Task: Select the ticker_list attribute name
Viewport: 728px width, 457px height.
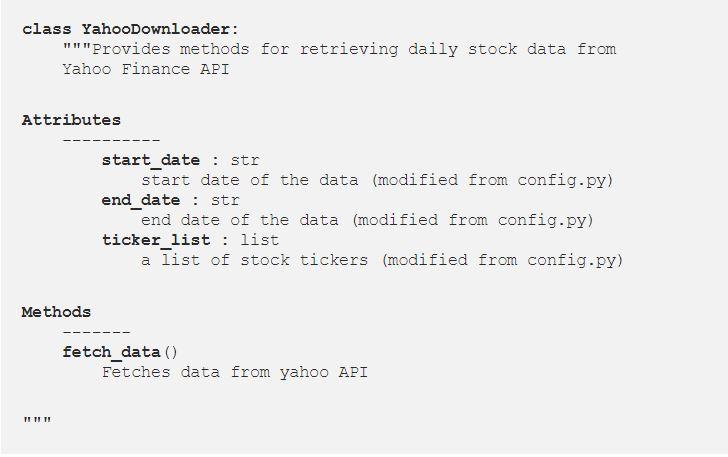Action: click(x=155, y=240)
